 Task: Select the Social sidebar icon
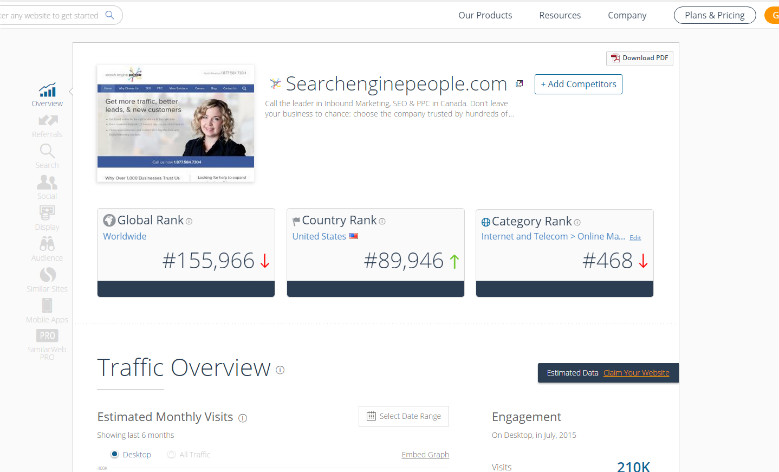pos(47,186)
